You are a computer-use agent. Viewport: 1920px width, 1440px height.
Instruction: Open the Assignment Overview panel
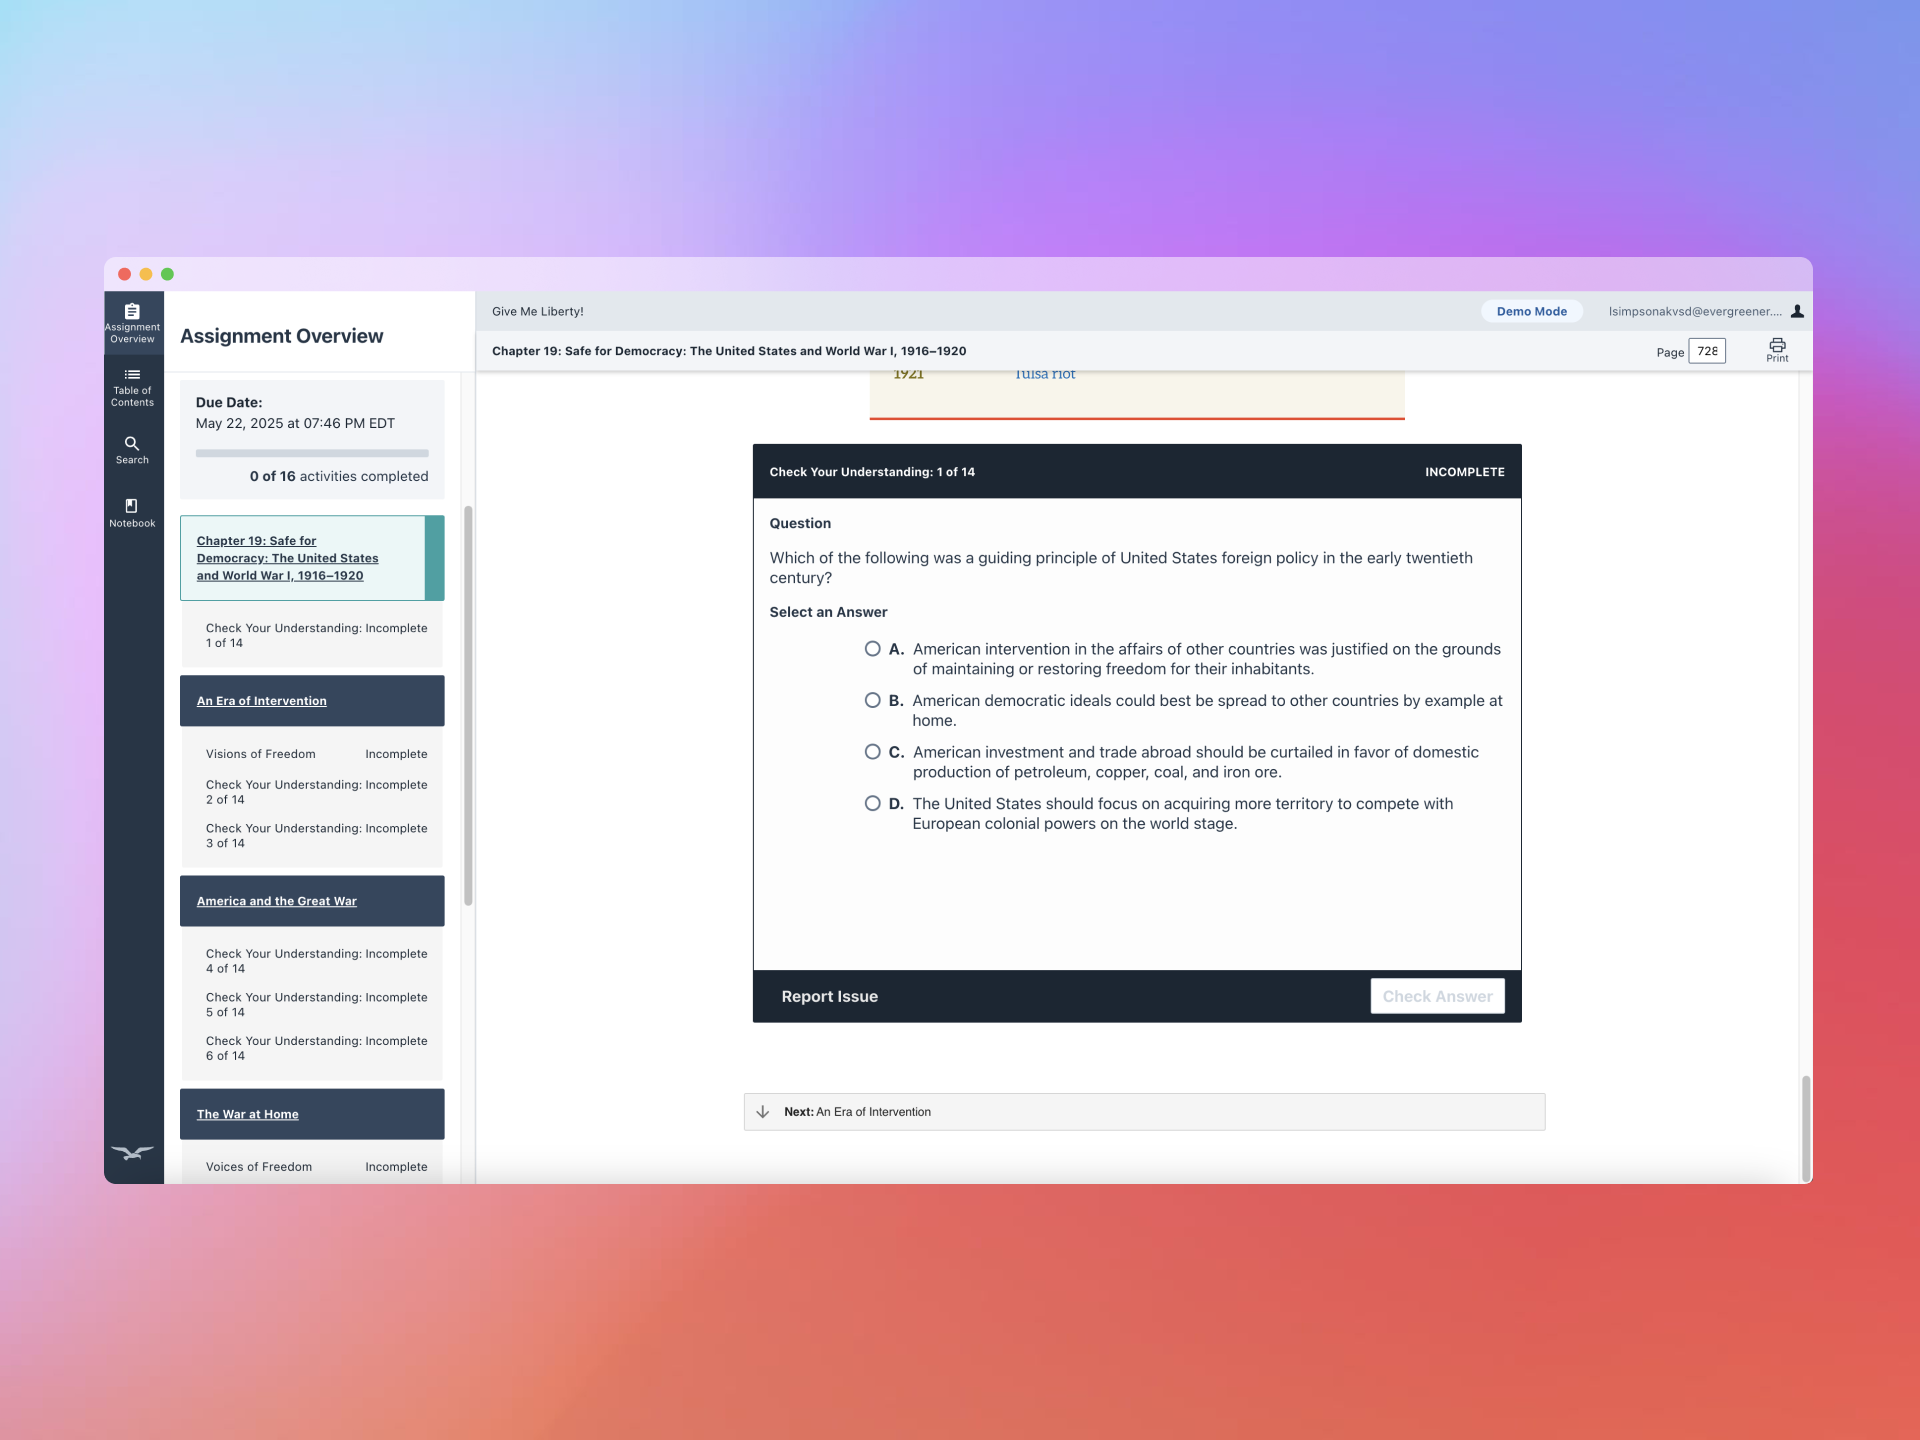coord(131,322)
